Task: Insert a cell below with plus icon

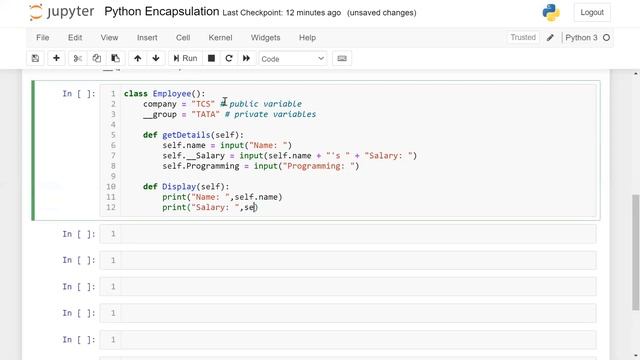Action: point(56,58)
